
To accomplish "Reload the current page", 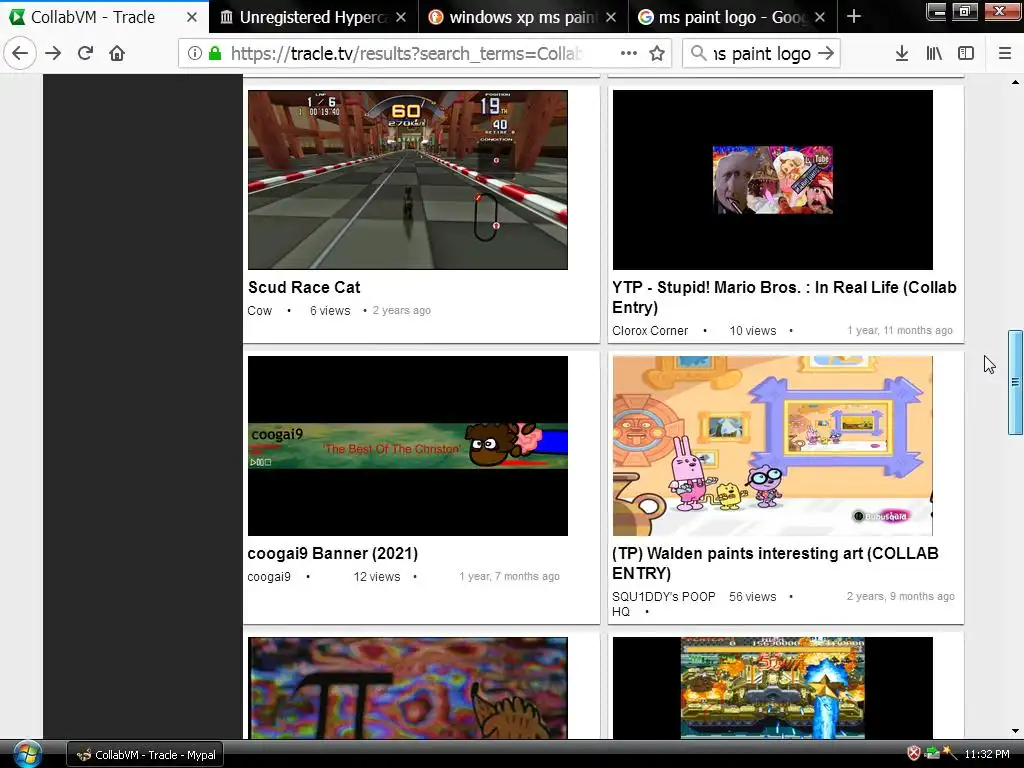I will coord(85,54).
